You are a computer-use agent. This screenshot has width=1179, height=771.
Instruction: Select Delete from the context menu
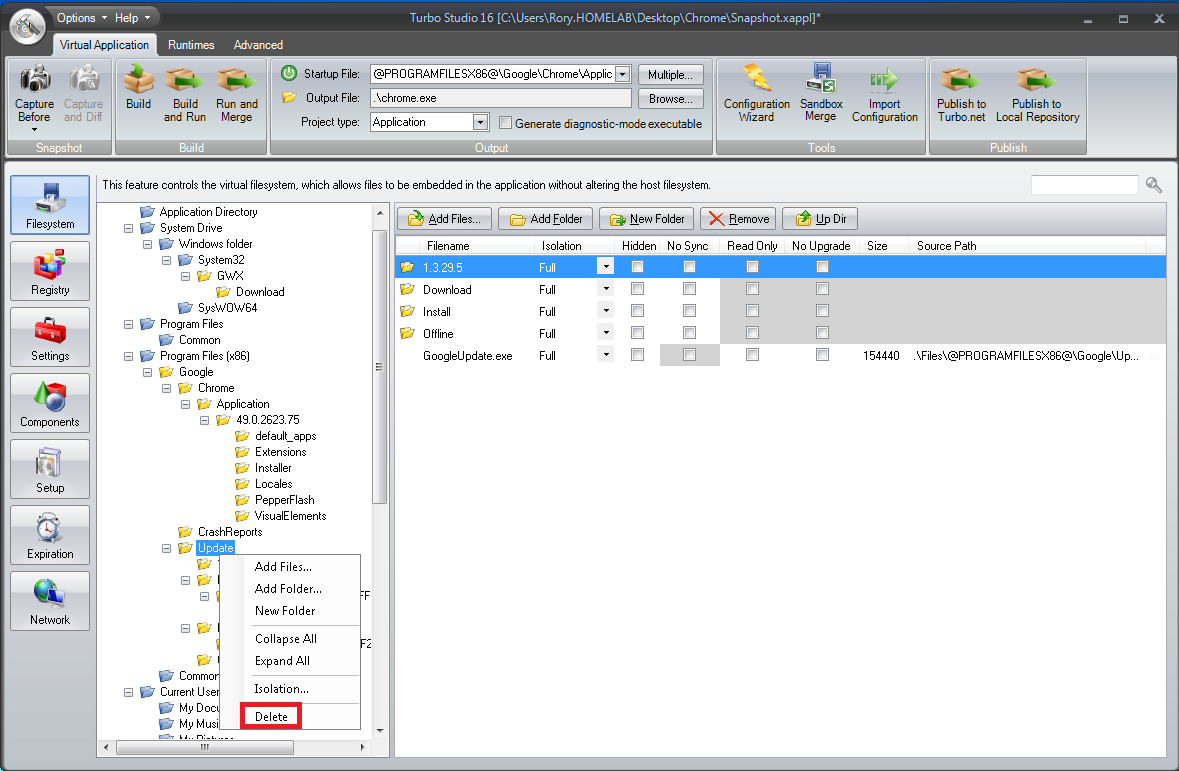coord(270,715)
